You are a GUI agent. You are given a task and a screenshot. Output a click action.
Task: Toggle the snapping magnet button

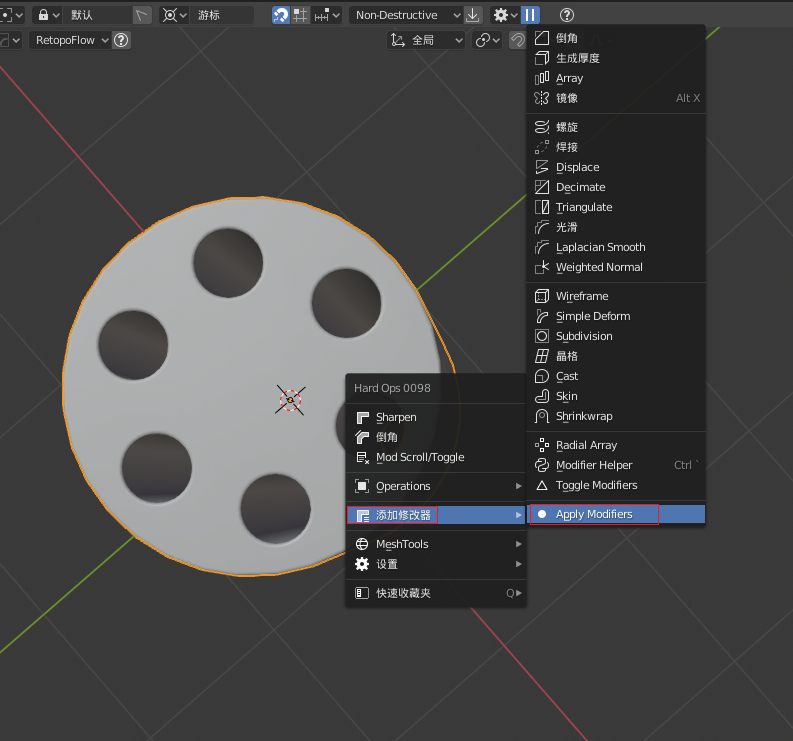(x=281, y=15)
